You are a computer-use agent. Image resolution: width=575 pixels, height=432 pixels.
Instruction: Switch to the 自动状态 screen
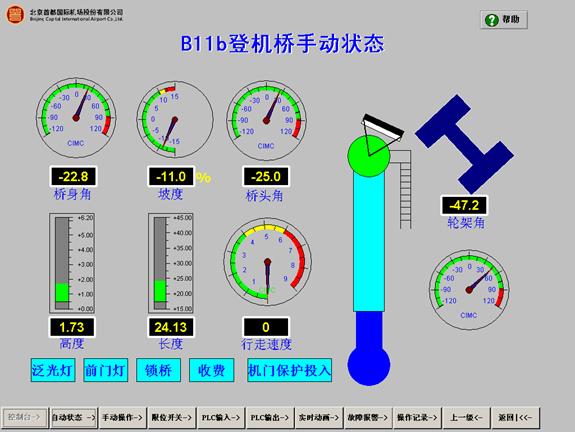point(73,417)
